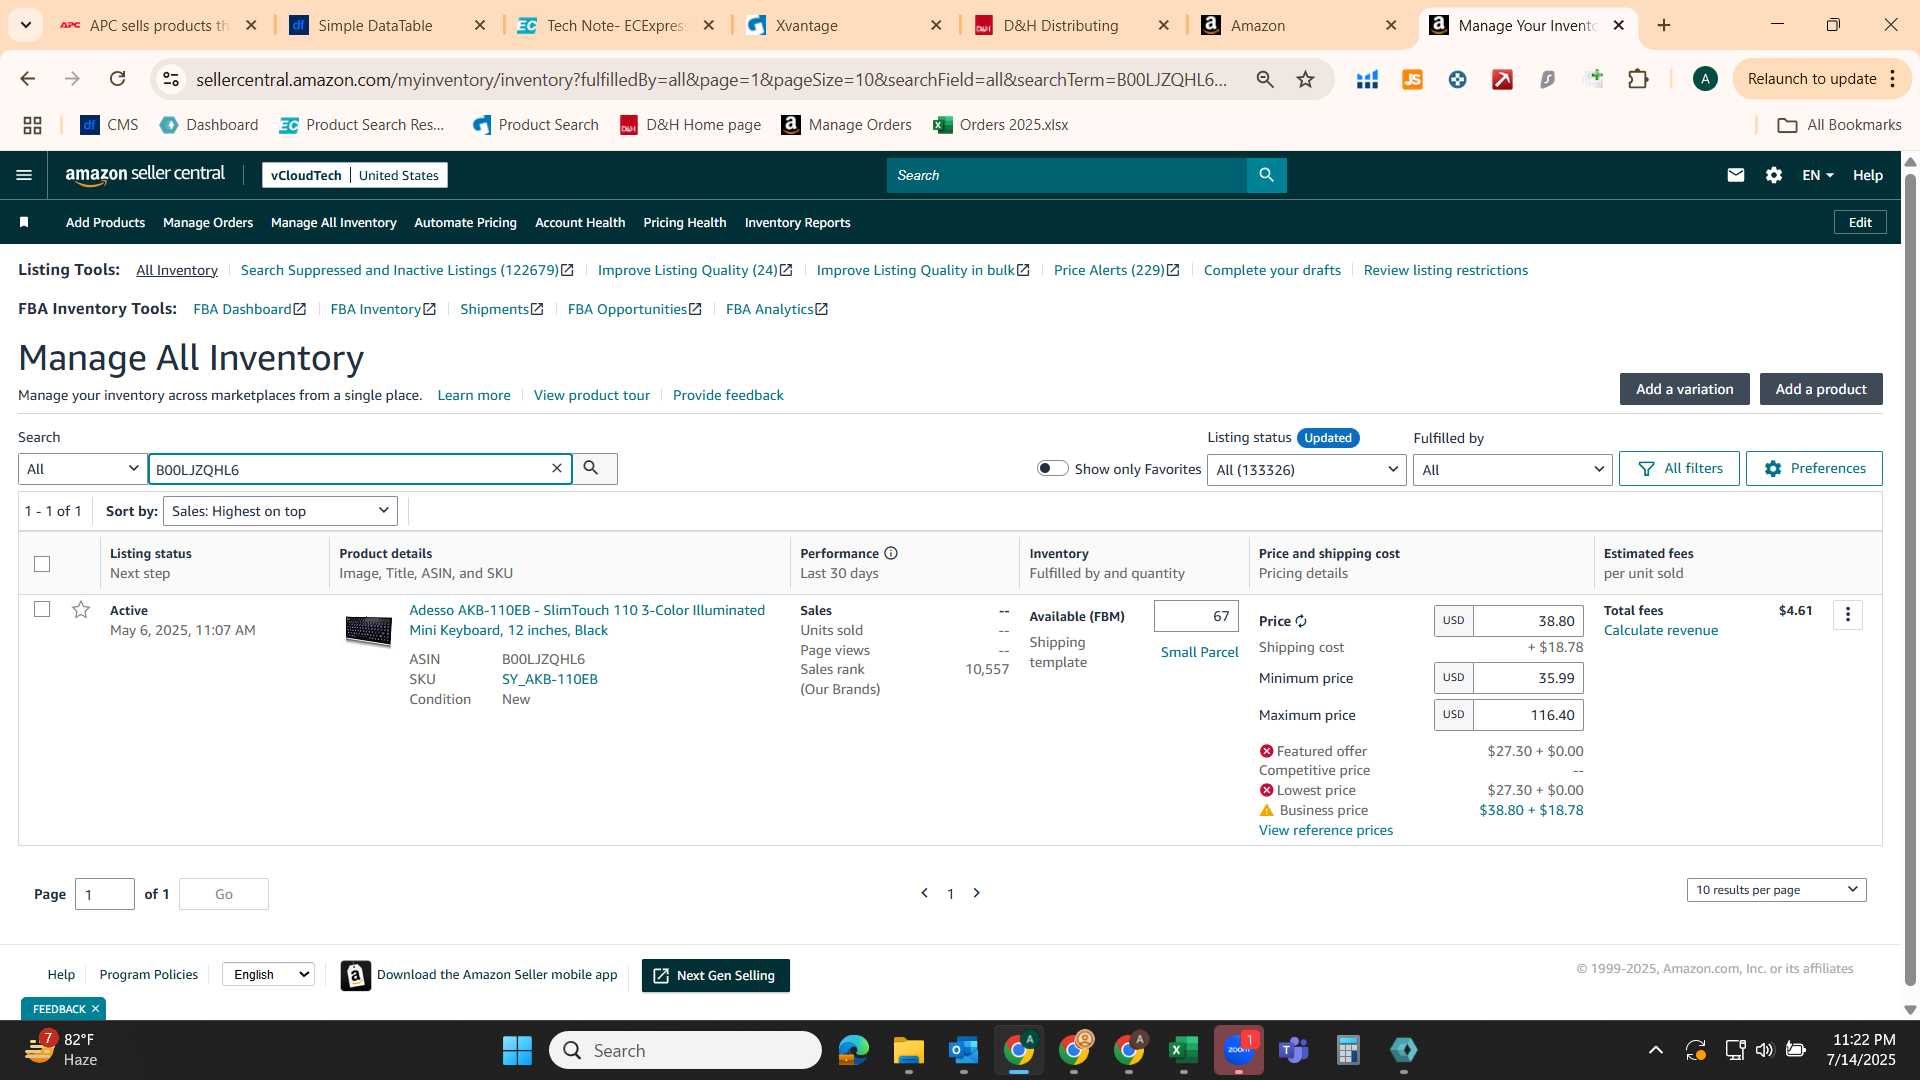Image resolution: width=1920 pixels, height=1080 pixels.
Task: Open the Add Products menu
Action: pyautogui.click(x=105, y=222)
